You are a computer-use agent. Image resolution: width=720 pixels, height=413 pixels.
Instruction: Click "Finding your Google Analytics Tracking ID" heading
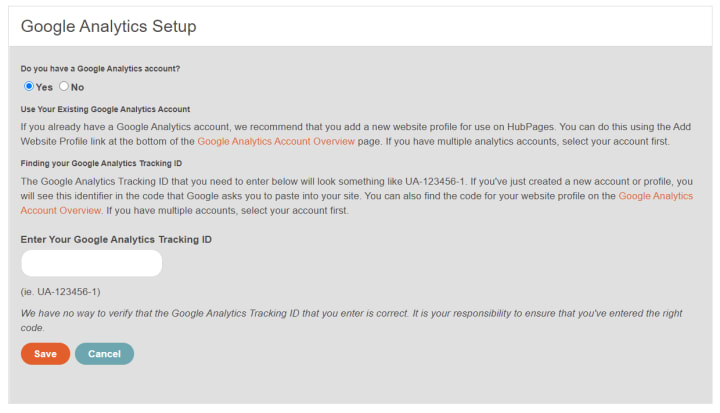pos(101,163)
